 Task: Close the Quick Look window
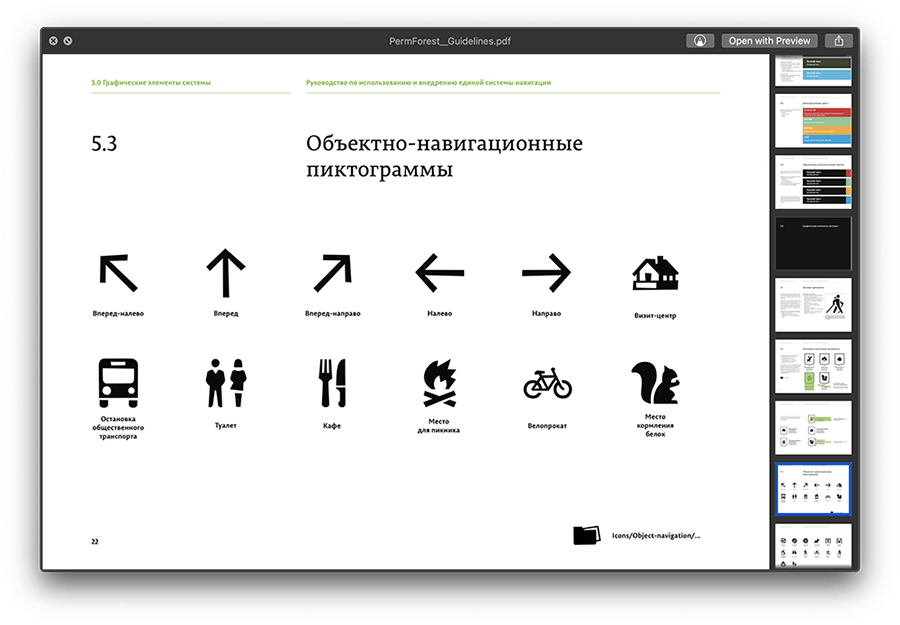pyautogui.click(x=51, y=41)
